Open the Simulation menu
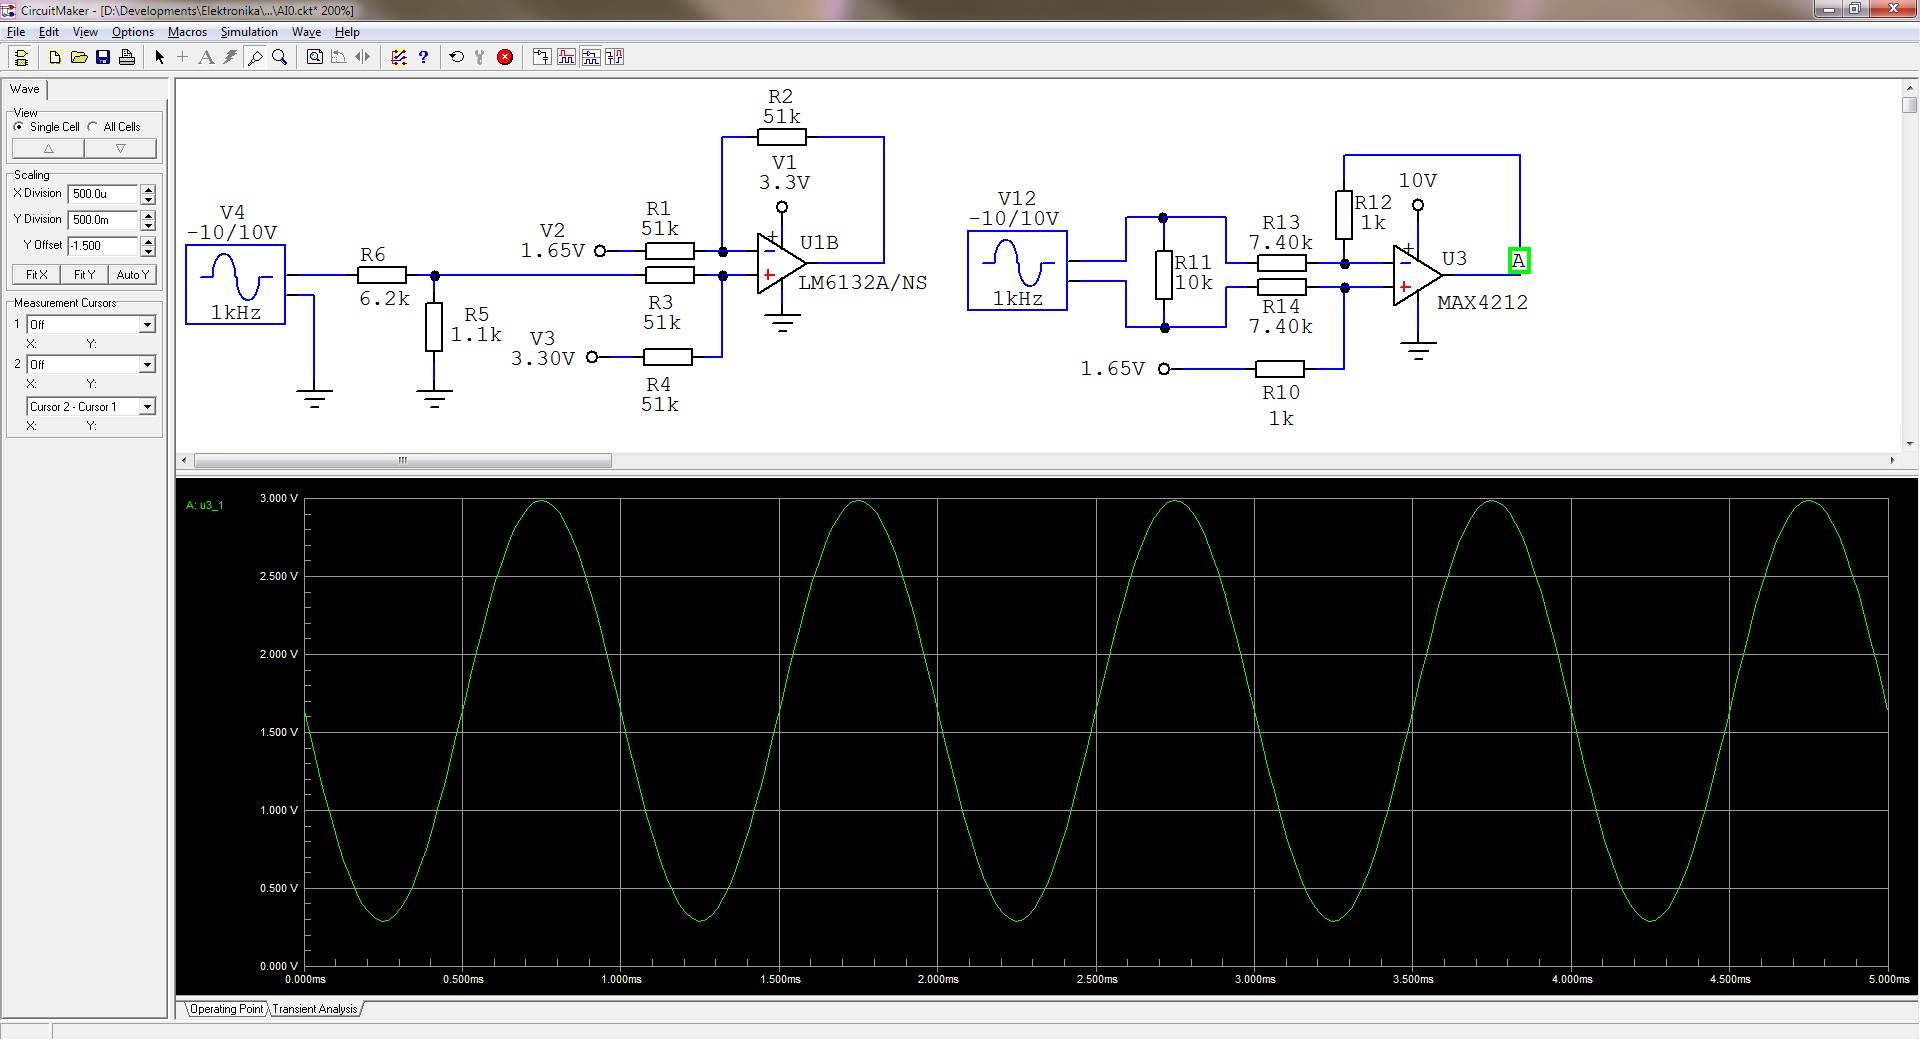Viewport: 1920px width, 1040px height. tap(249, 32)
